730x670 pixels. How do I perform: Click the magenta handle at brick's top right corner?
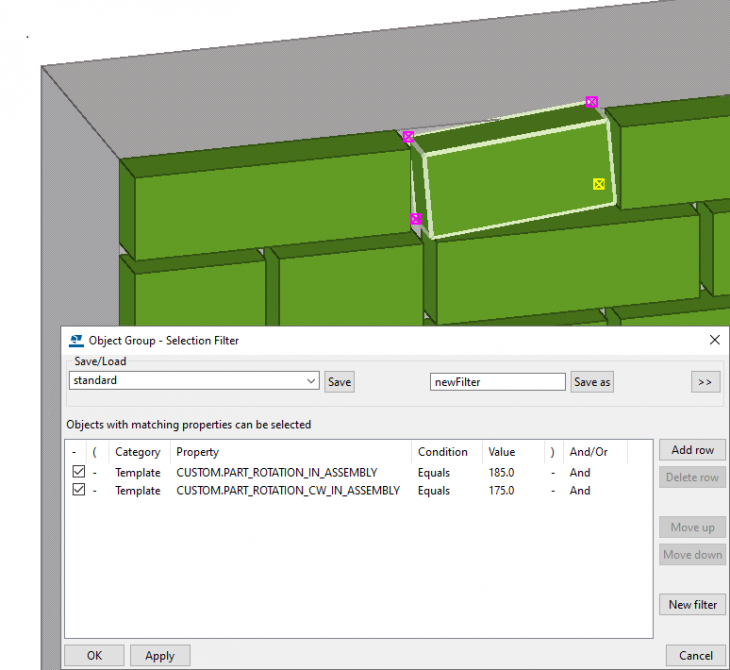click(x=591, y=102)
